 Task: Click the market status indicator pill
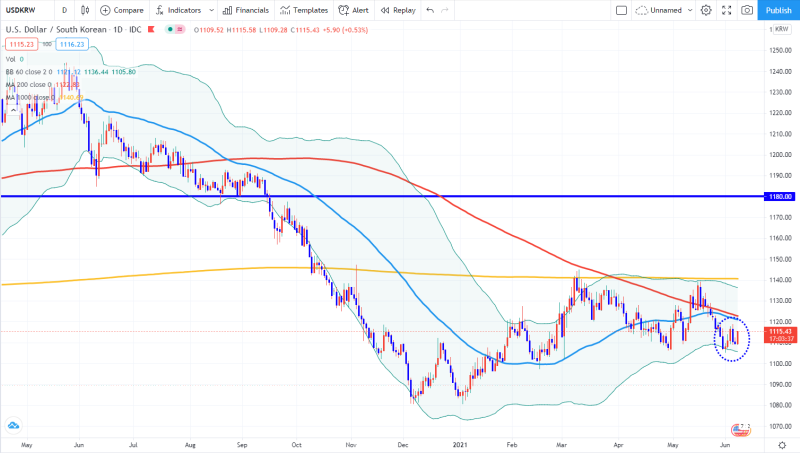pos(175,30)
